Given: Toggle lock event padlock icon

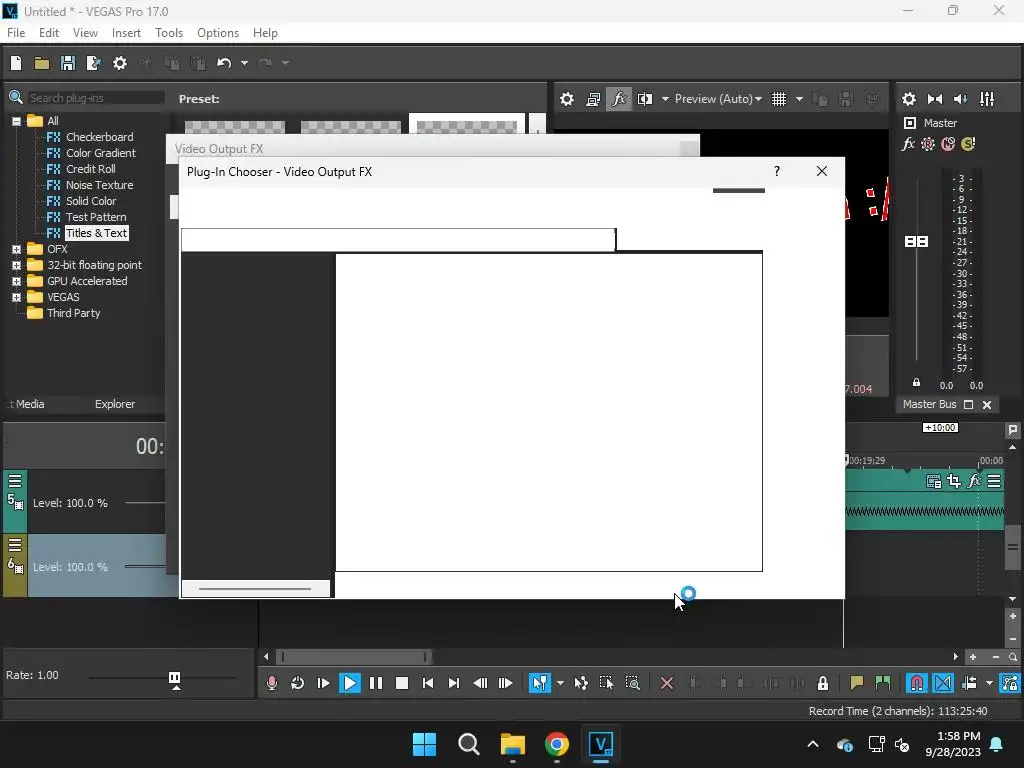Looking at the screenshot, I should pos(823,683).
